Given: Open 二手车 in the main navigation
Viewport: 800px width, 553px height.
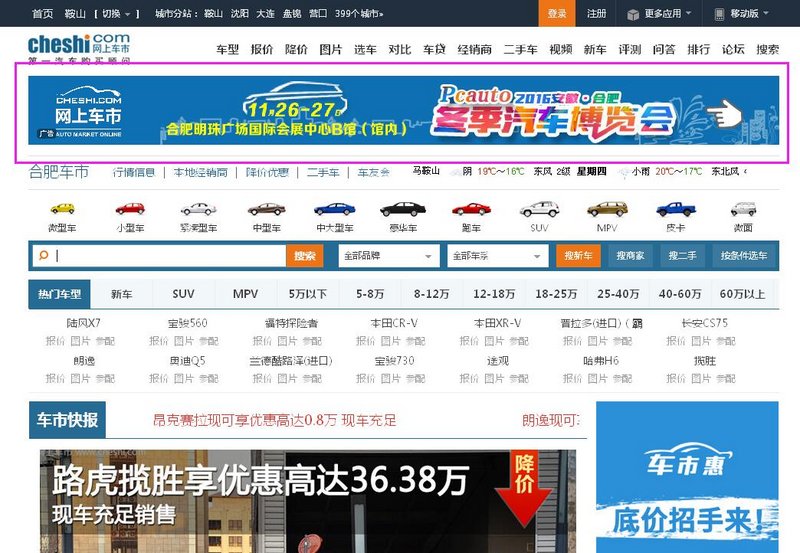Looking at the screenshot, I should 520,49.
